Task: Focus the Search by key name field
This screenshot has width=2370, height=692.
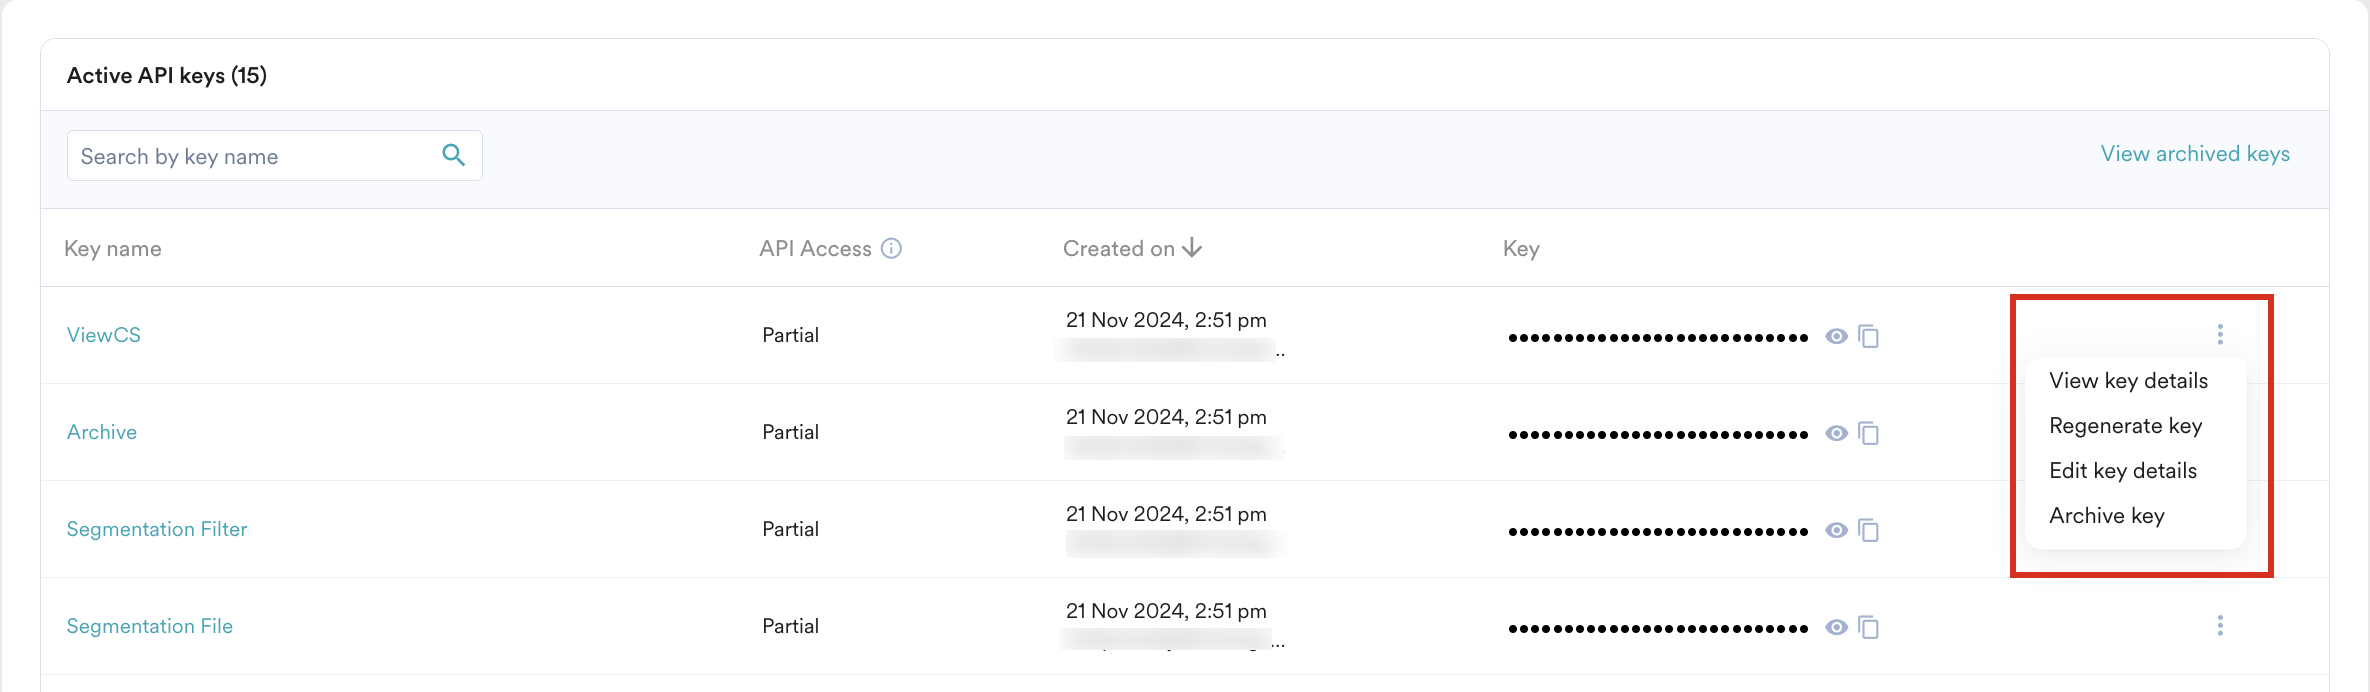Action: tap(250, 156)
